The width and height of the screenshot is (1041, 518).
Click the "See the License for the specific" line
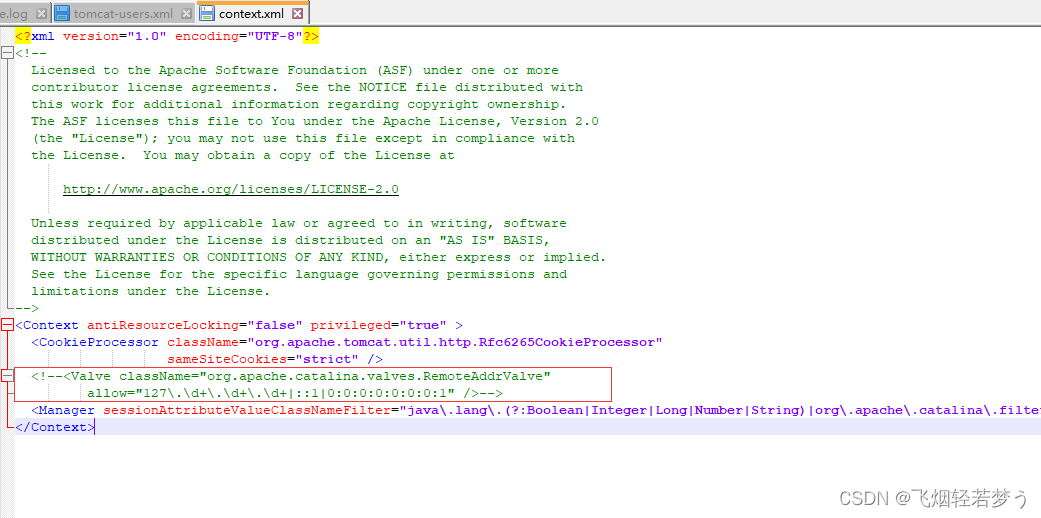click(x=299, y=274)
